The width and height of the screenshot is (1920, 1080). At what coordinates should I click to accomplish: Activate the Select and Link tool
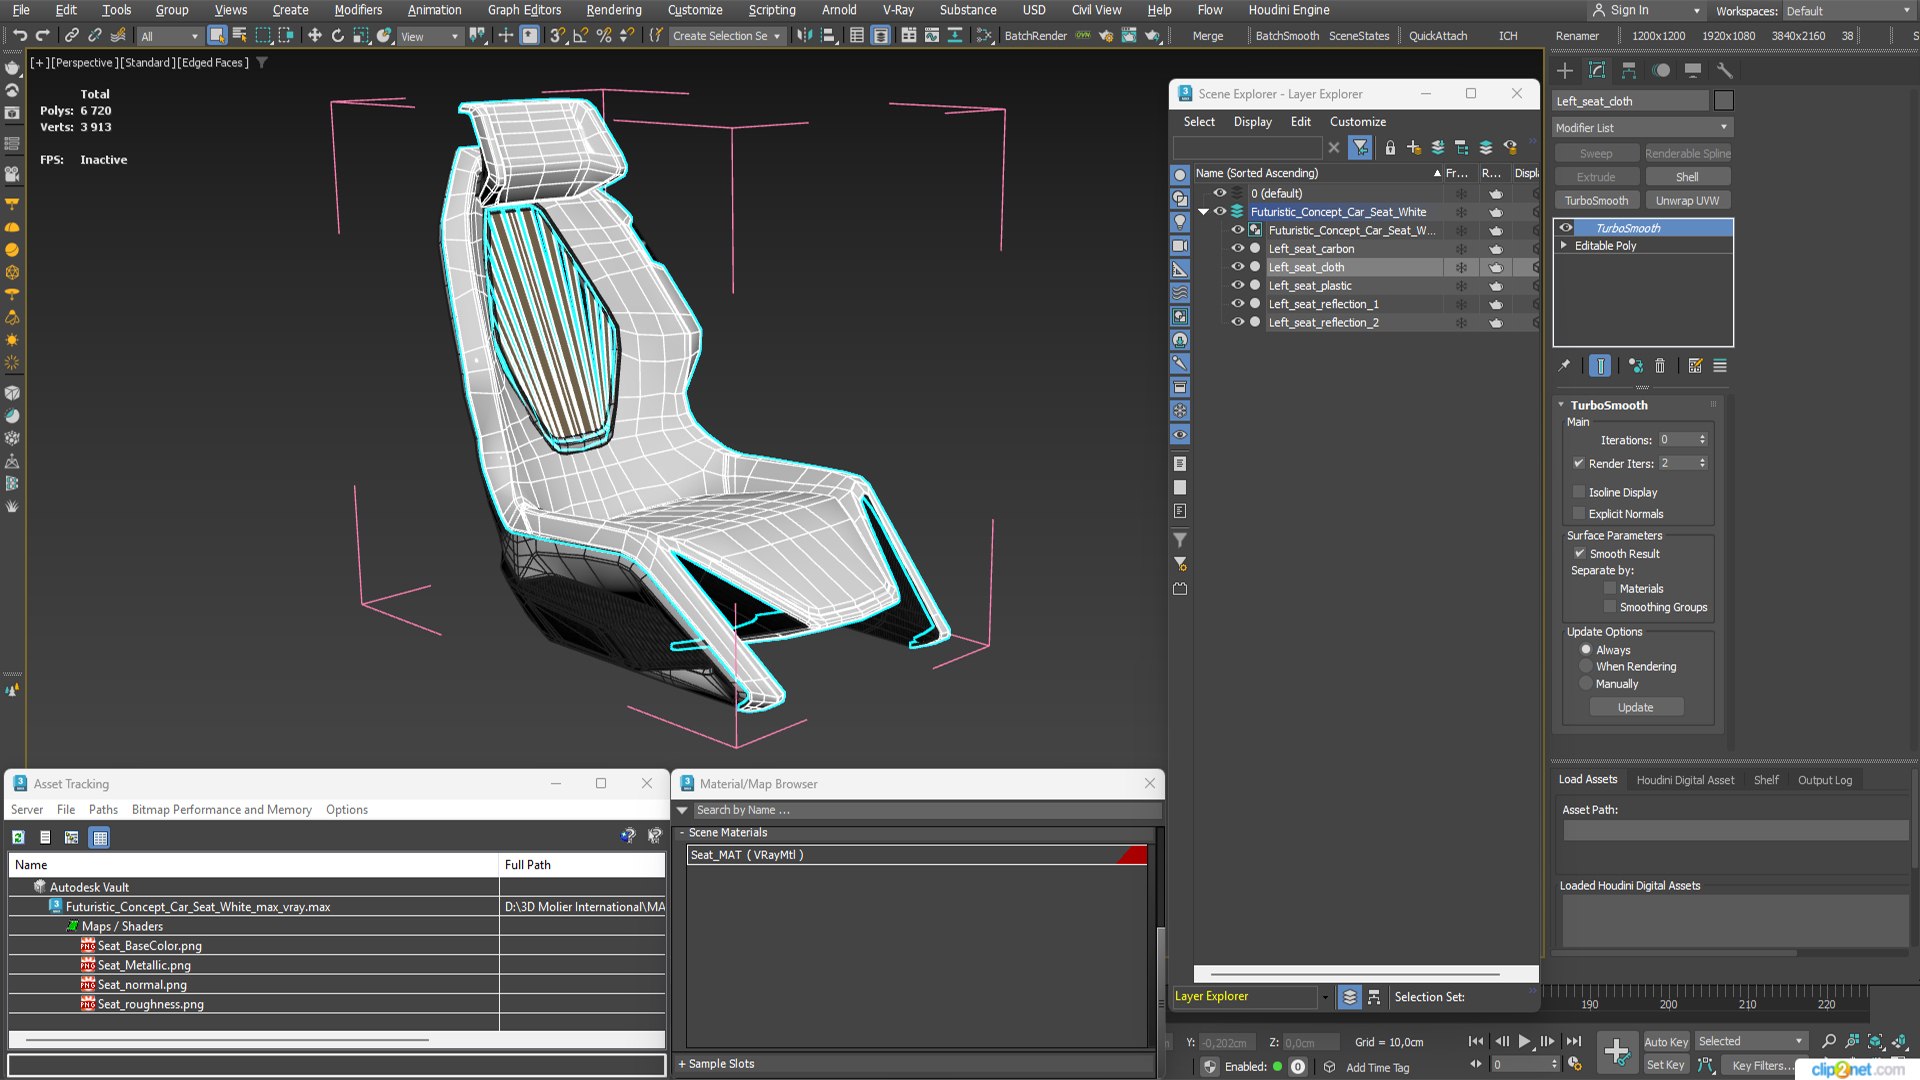click(x=71, y=35)
